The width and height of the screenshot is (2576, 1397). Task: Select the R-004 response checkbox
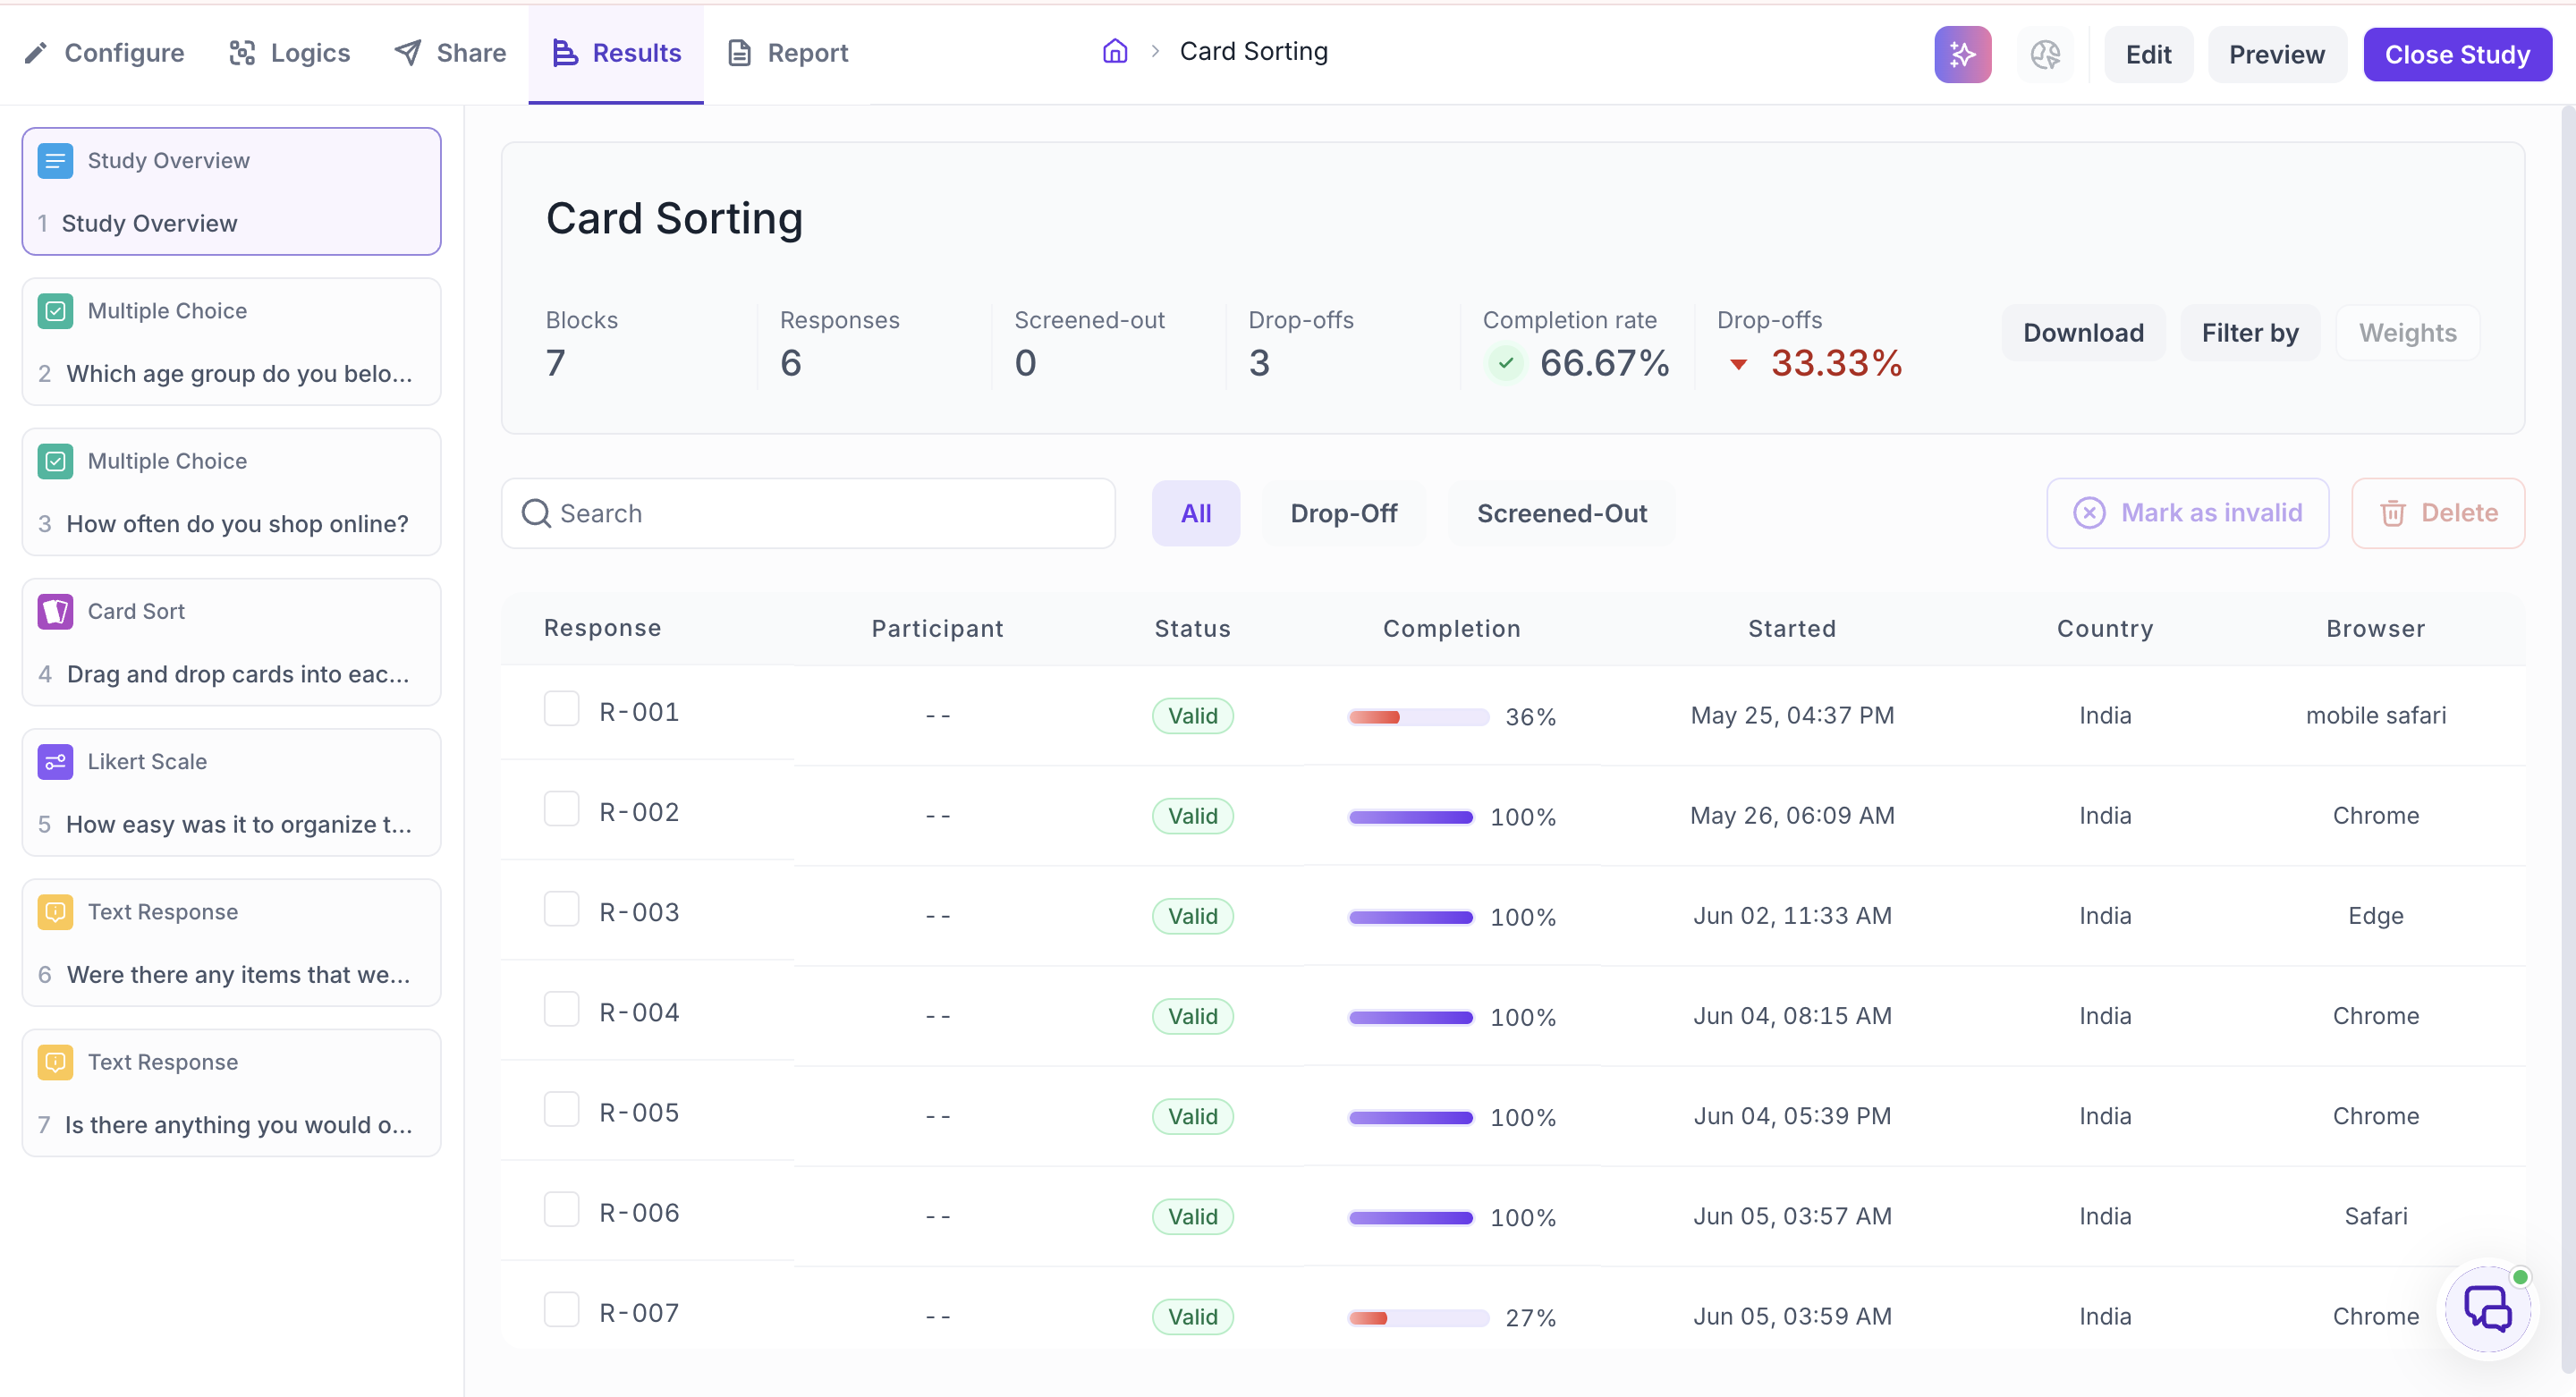click(x=561, y=1009)
